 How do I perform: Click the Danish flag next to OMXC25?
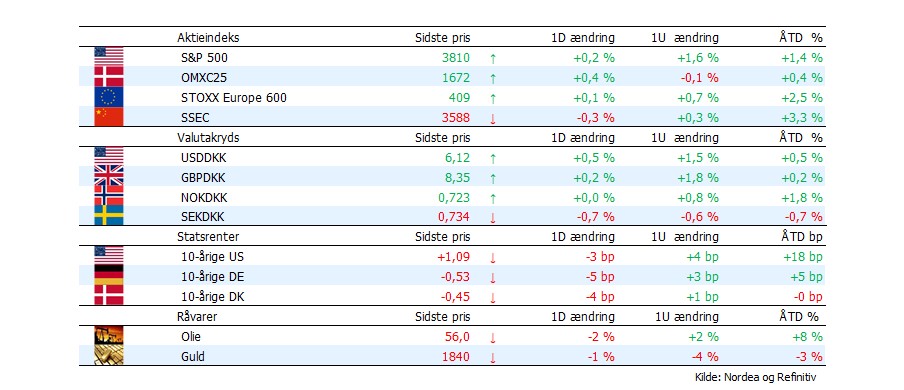(109, 77)
